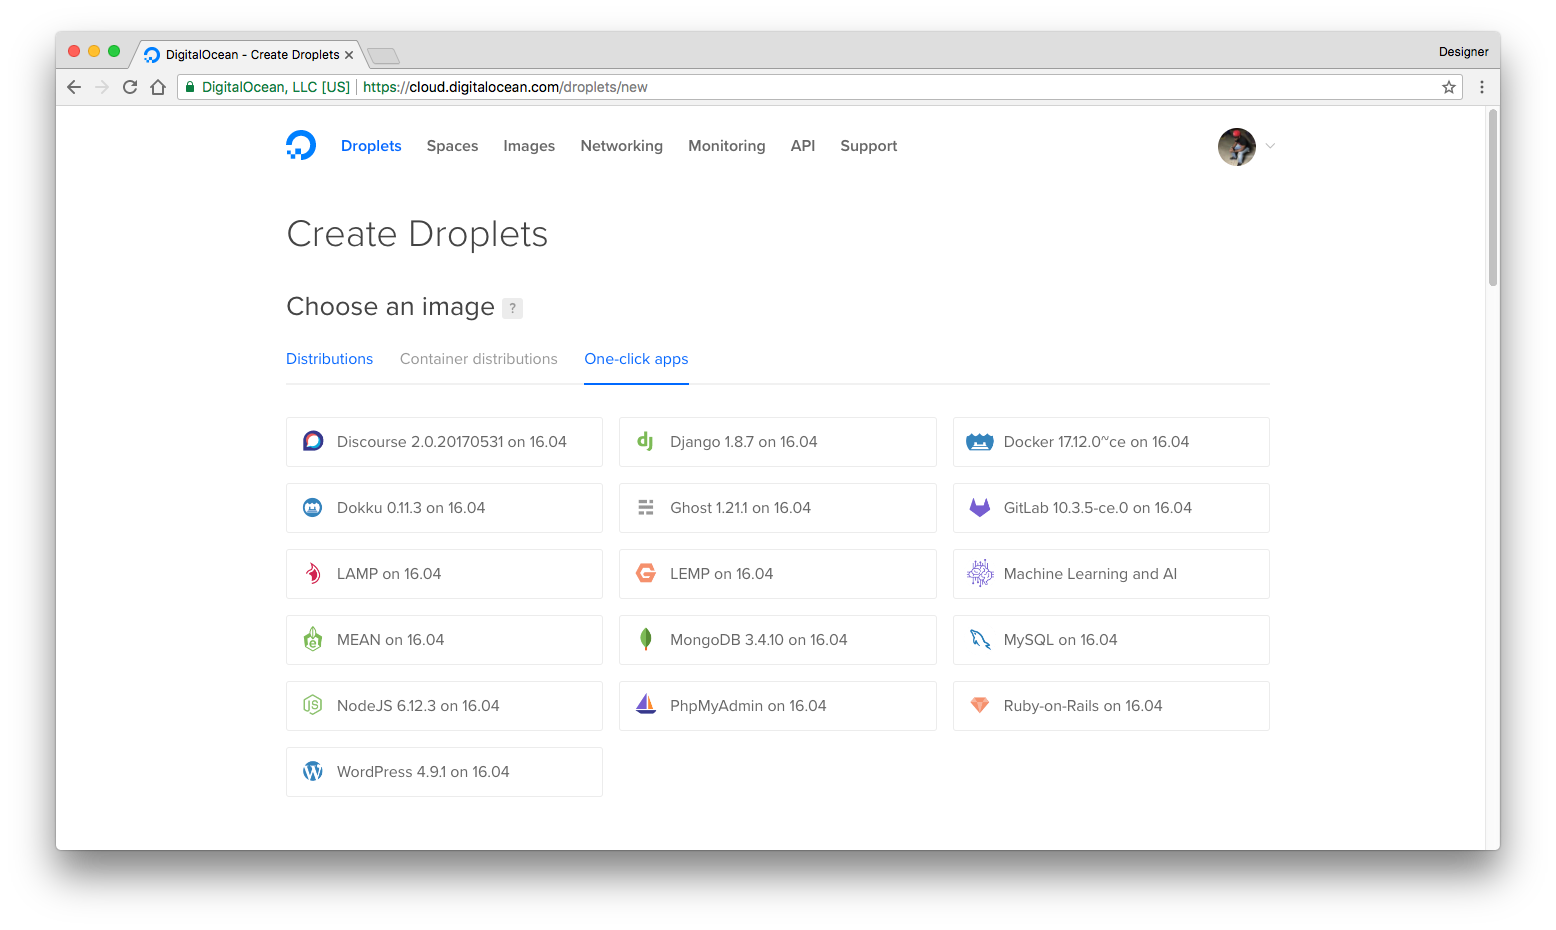Open the API nav item
The height and width of the screenshot is (930, 1556).
tap(803, 146)
